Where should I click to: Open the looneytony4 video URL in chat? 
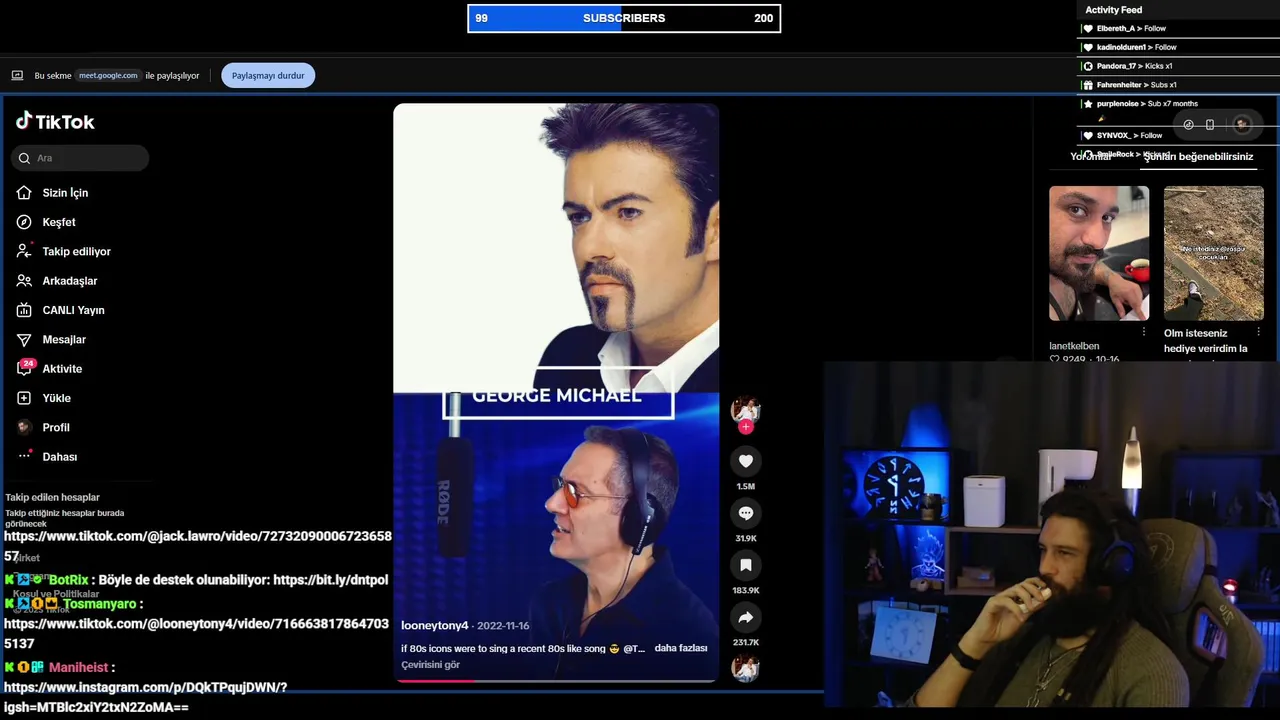pyautogui.click(x=196, y=634)
